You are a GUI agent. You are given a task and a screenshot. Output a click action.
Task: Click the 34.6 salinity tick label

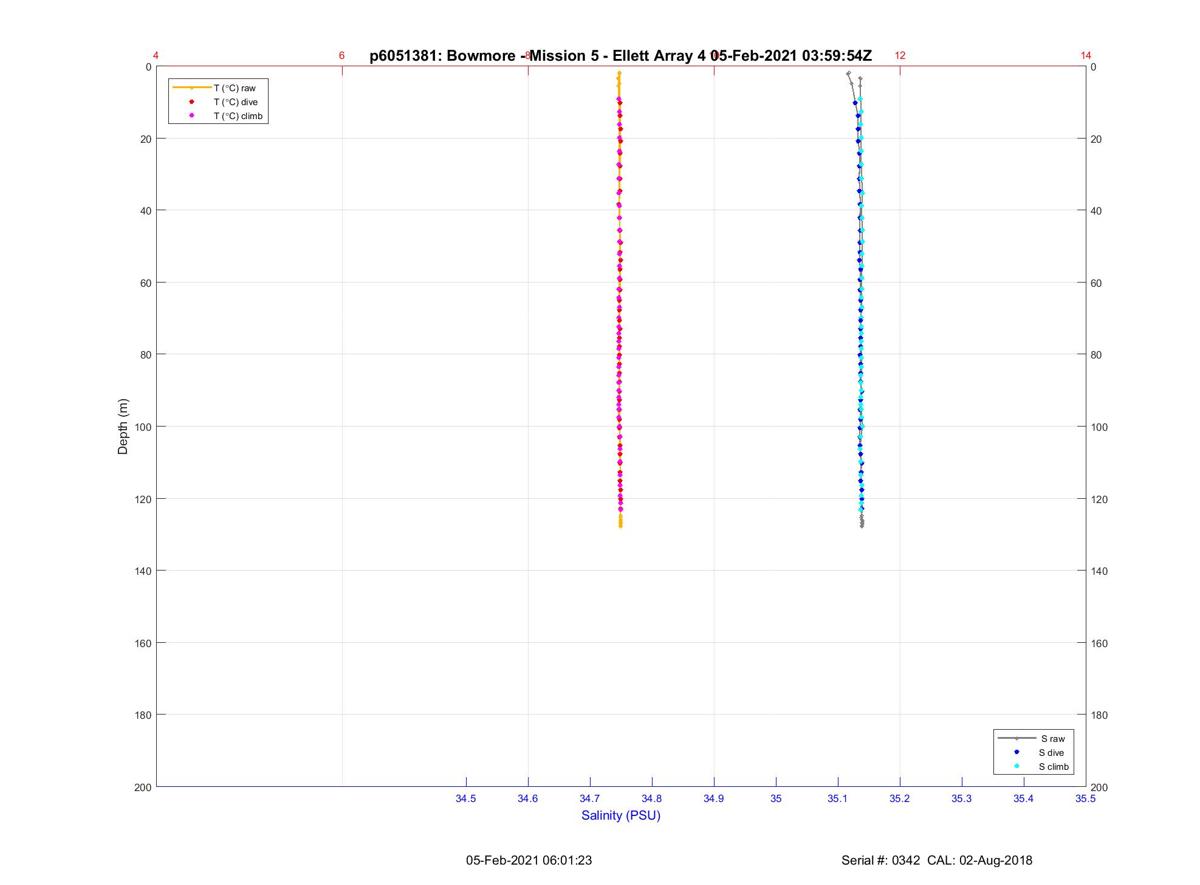(x=528, y=798)
